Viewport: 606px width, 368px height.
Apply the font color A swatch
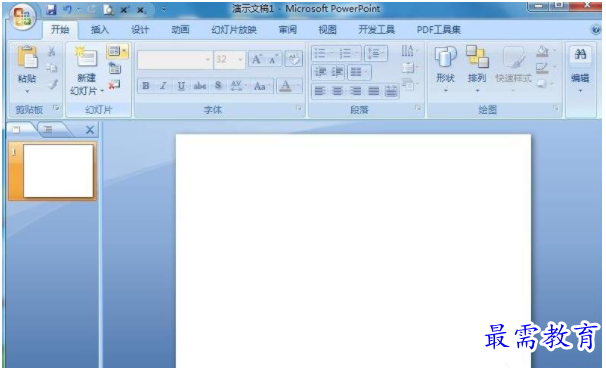(x=285, y=86)
